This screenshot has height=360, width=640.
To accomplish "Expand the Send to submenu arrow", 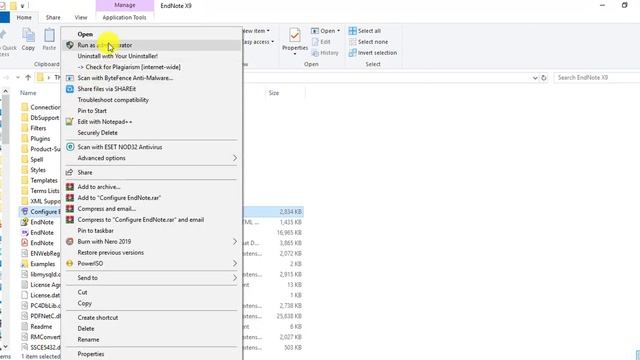I will tap(235, 278).
